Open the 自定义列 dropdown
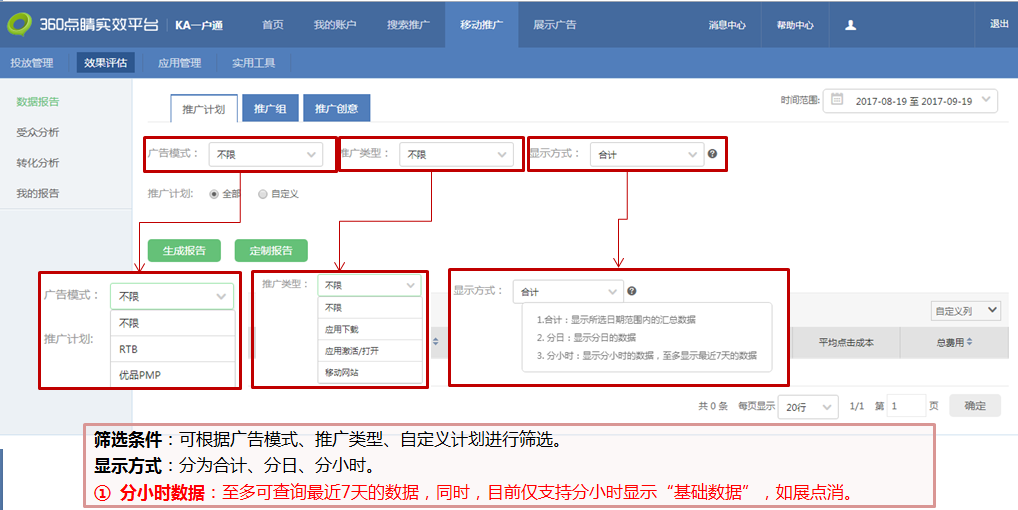Viewport: 1018px width, 510px height. [964, 311]
